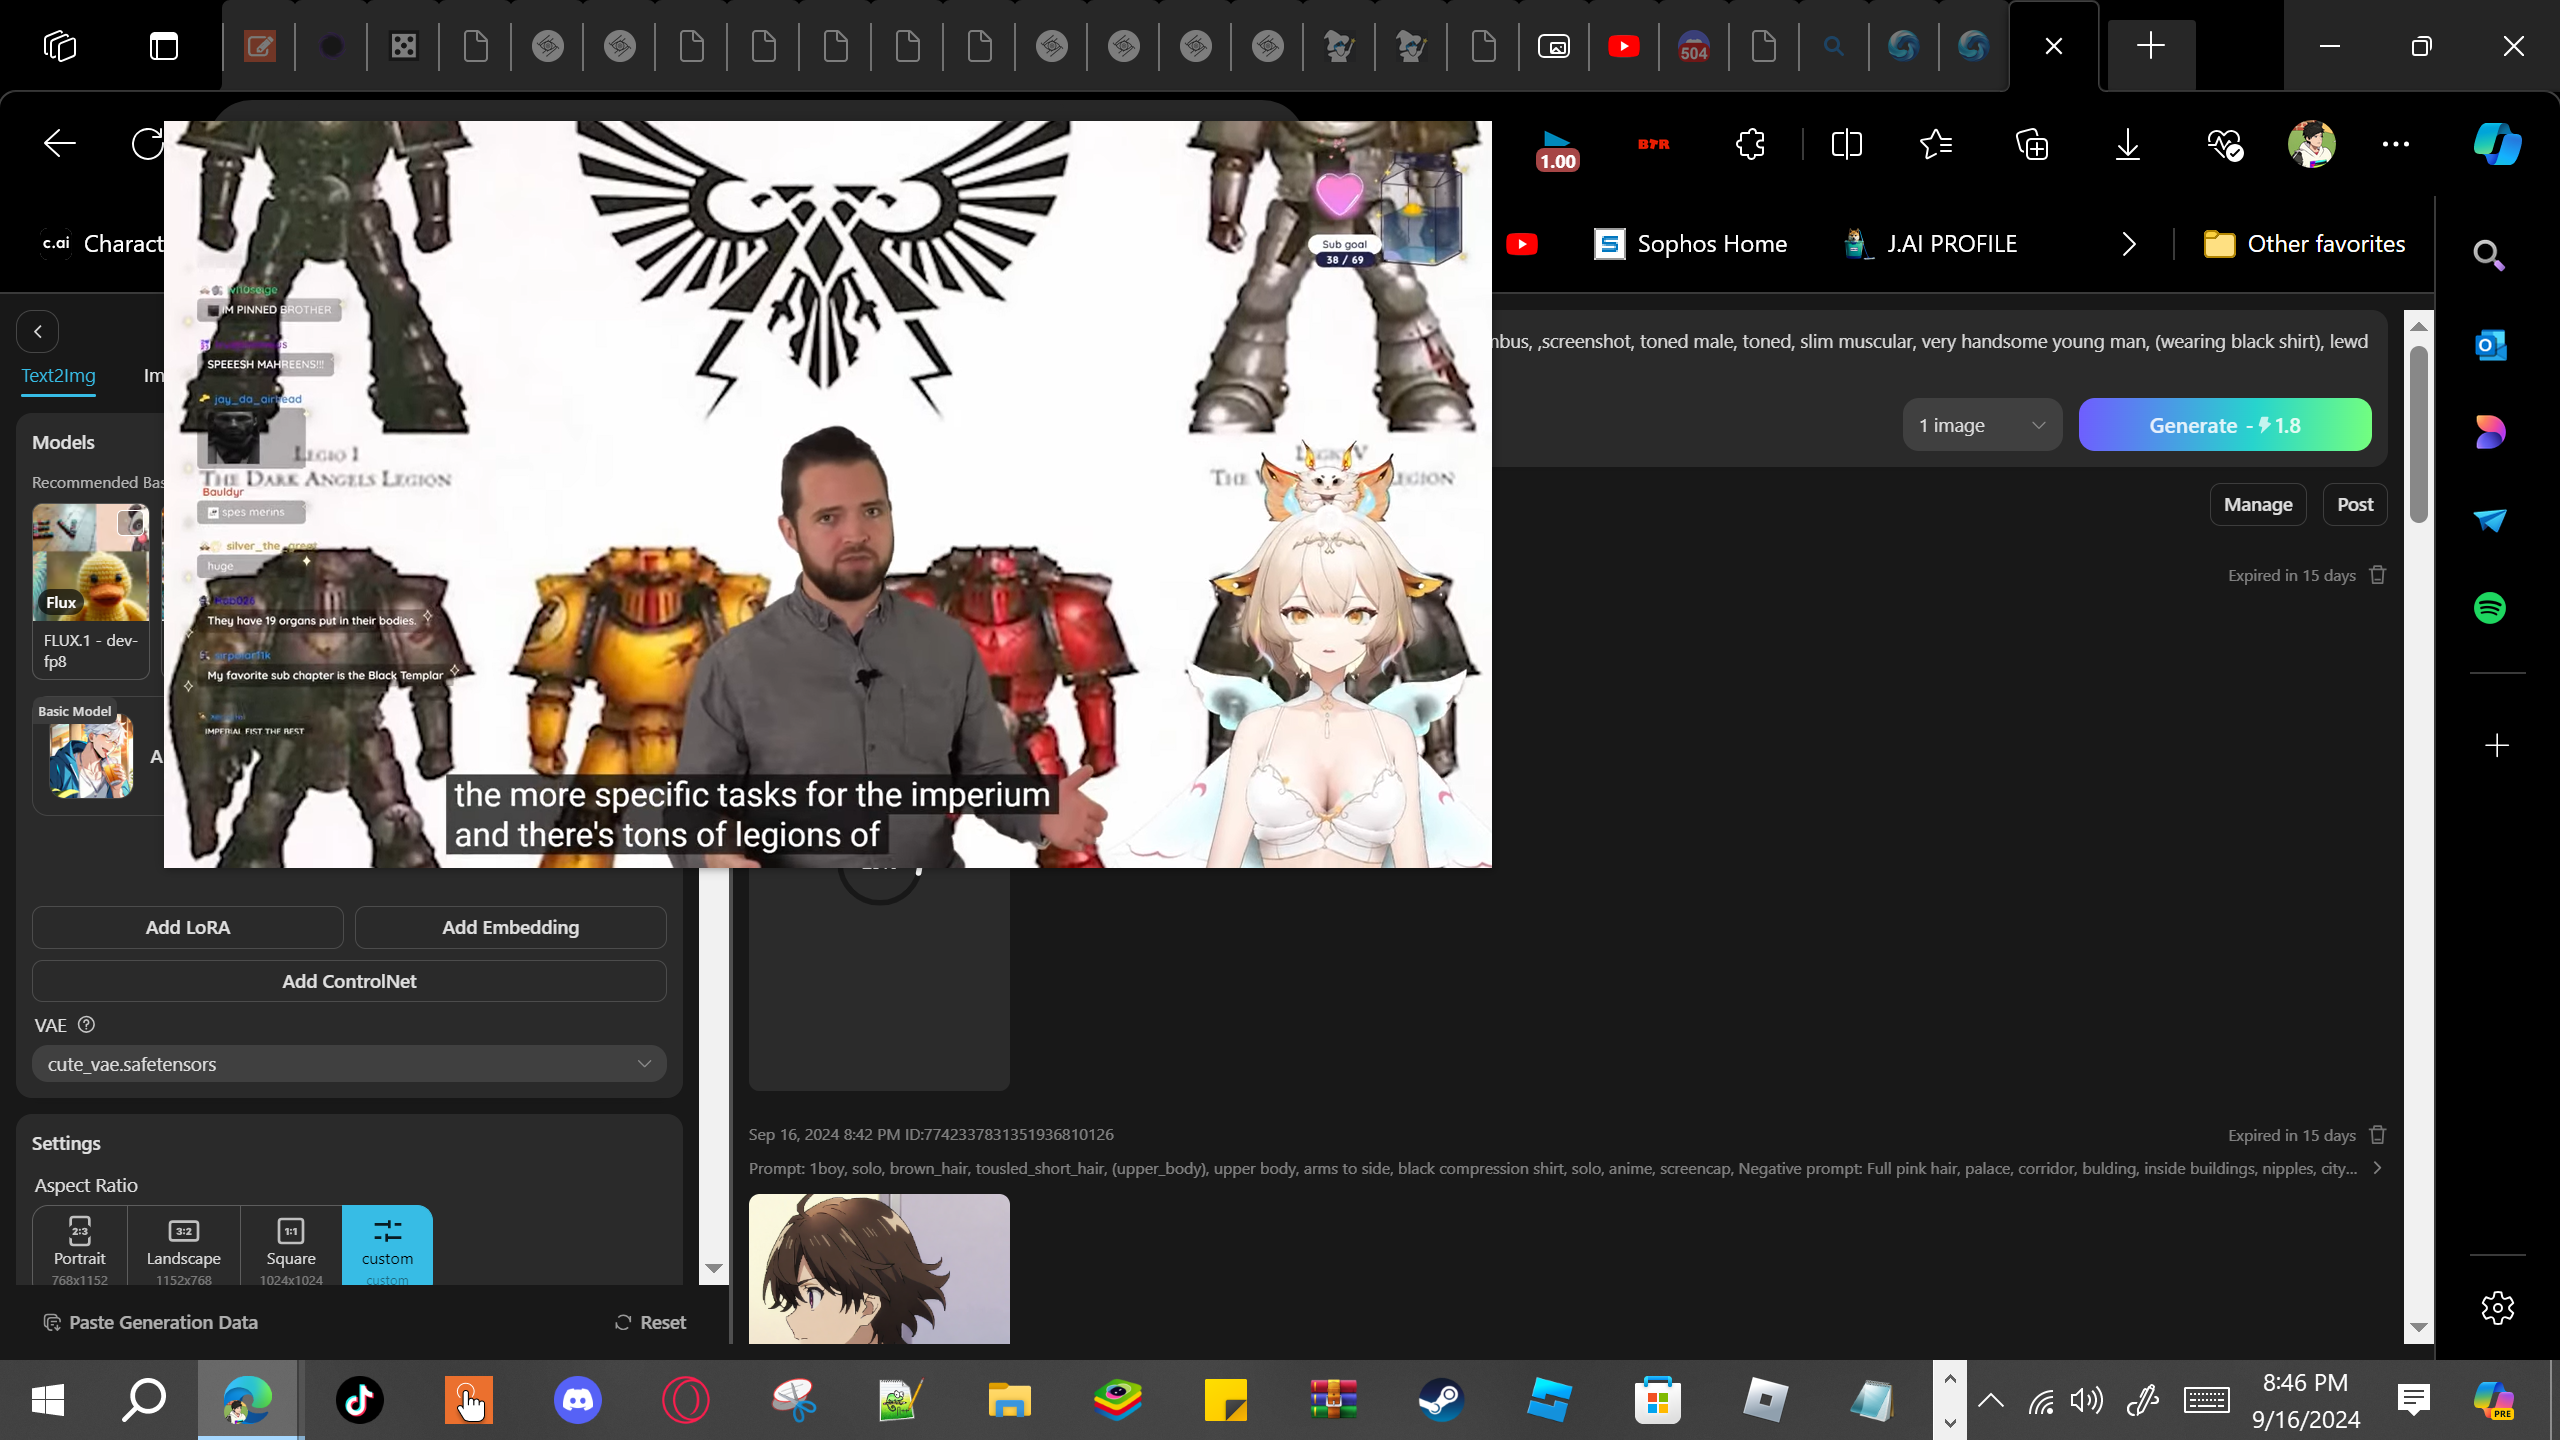The width and height of the screenshot is (2560, 1440).
Task: Customize the sidebar with the plus icon
Action: [x=2497, y=745]
